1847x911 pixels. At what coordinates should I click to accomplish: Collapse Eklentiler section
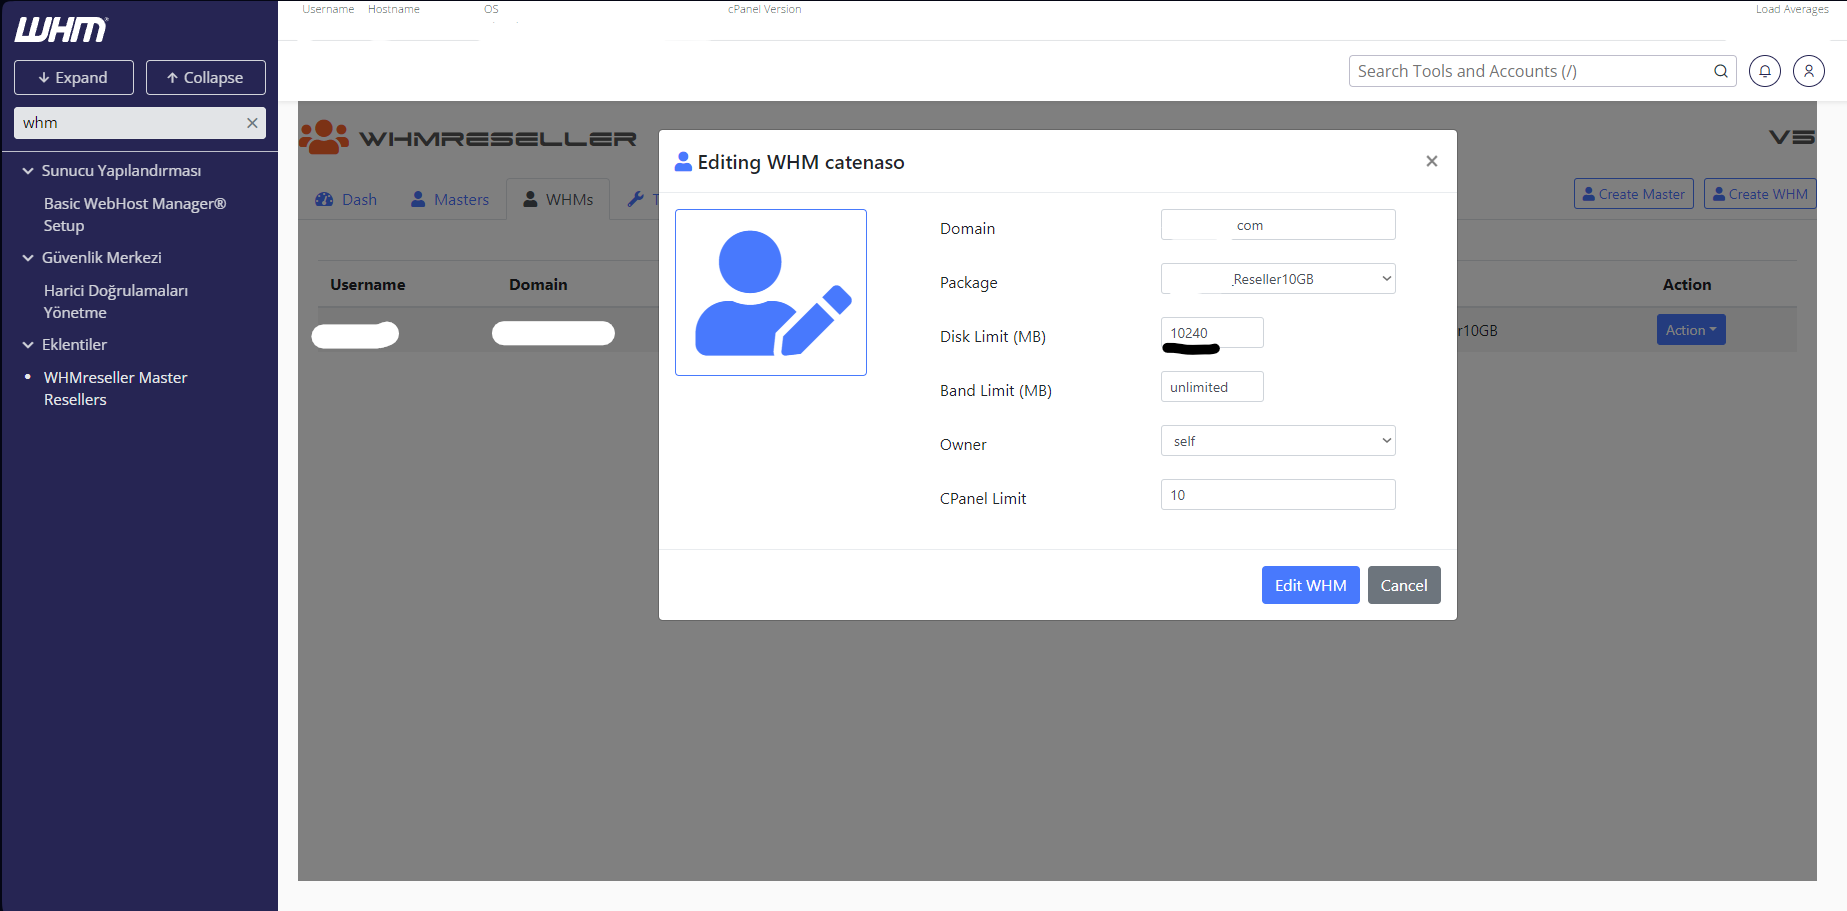point(65,345)
